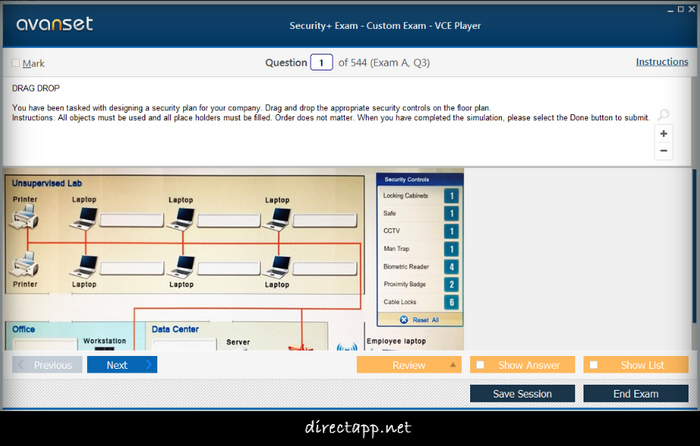This screenshot has width=700, height=446.
Task: Expand the Review dropdown menu
Action: [454, 365]
